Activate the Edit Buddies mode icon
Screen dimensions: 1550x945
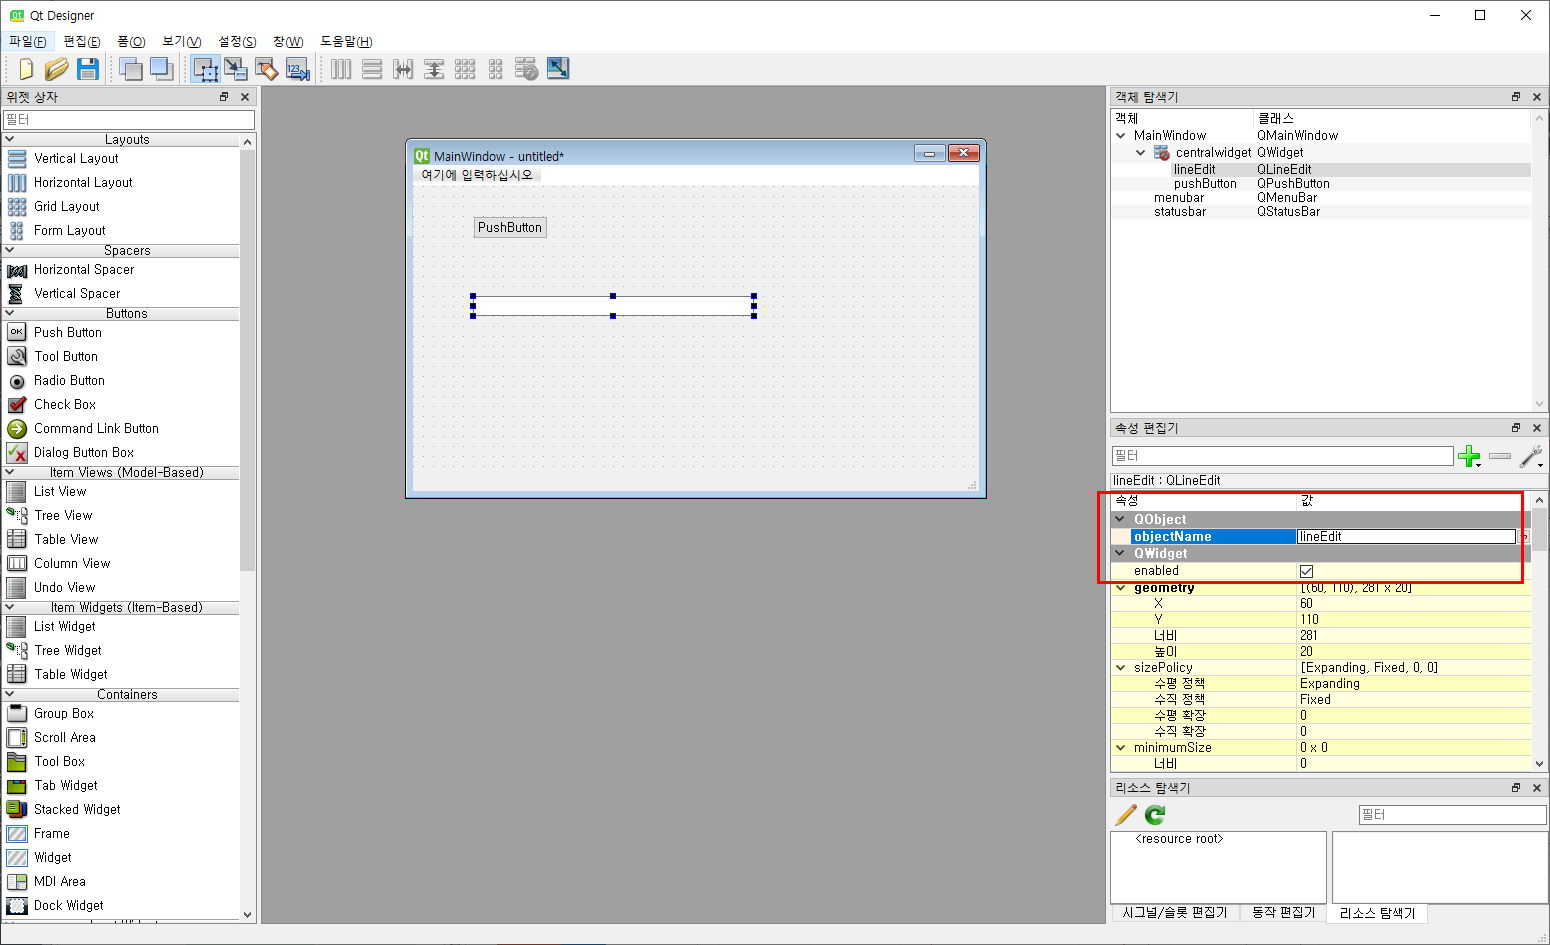(267, 69)
